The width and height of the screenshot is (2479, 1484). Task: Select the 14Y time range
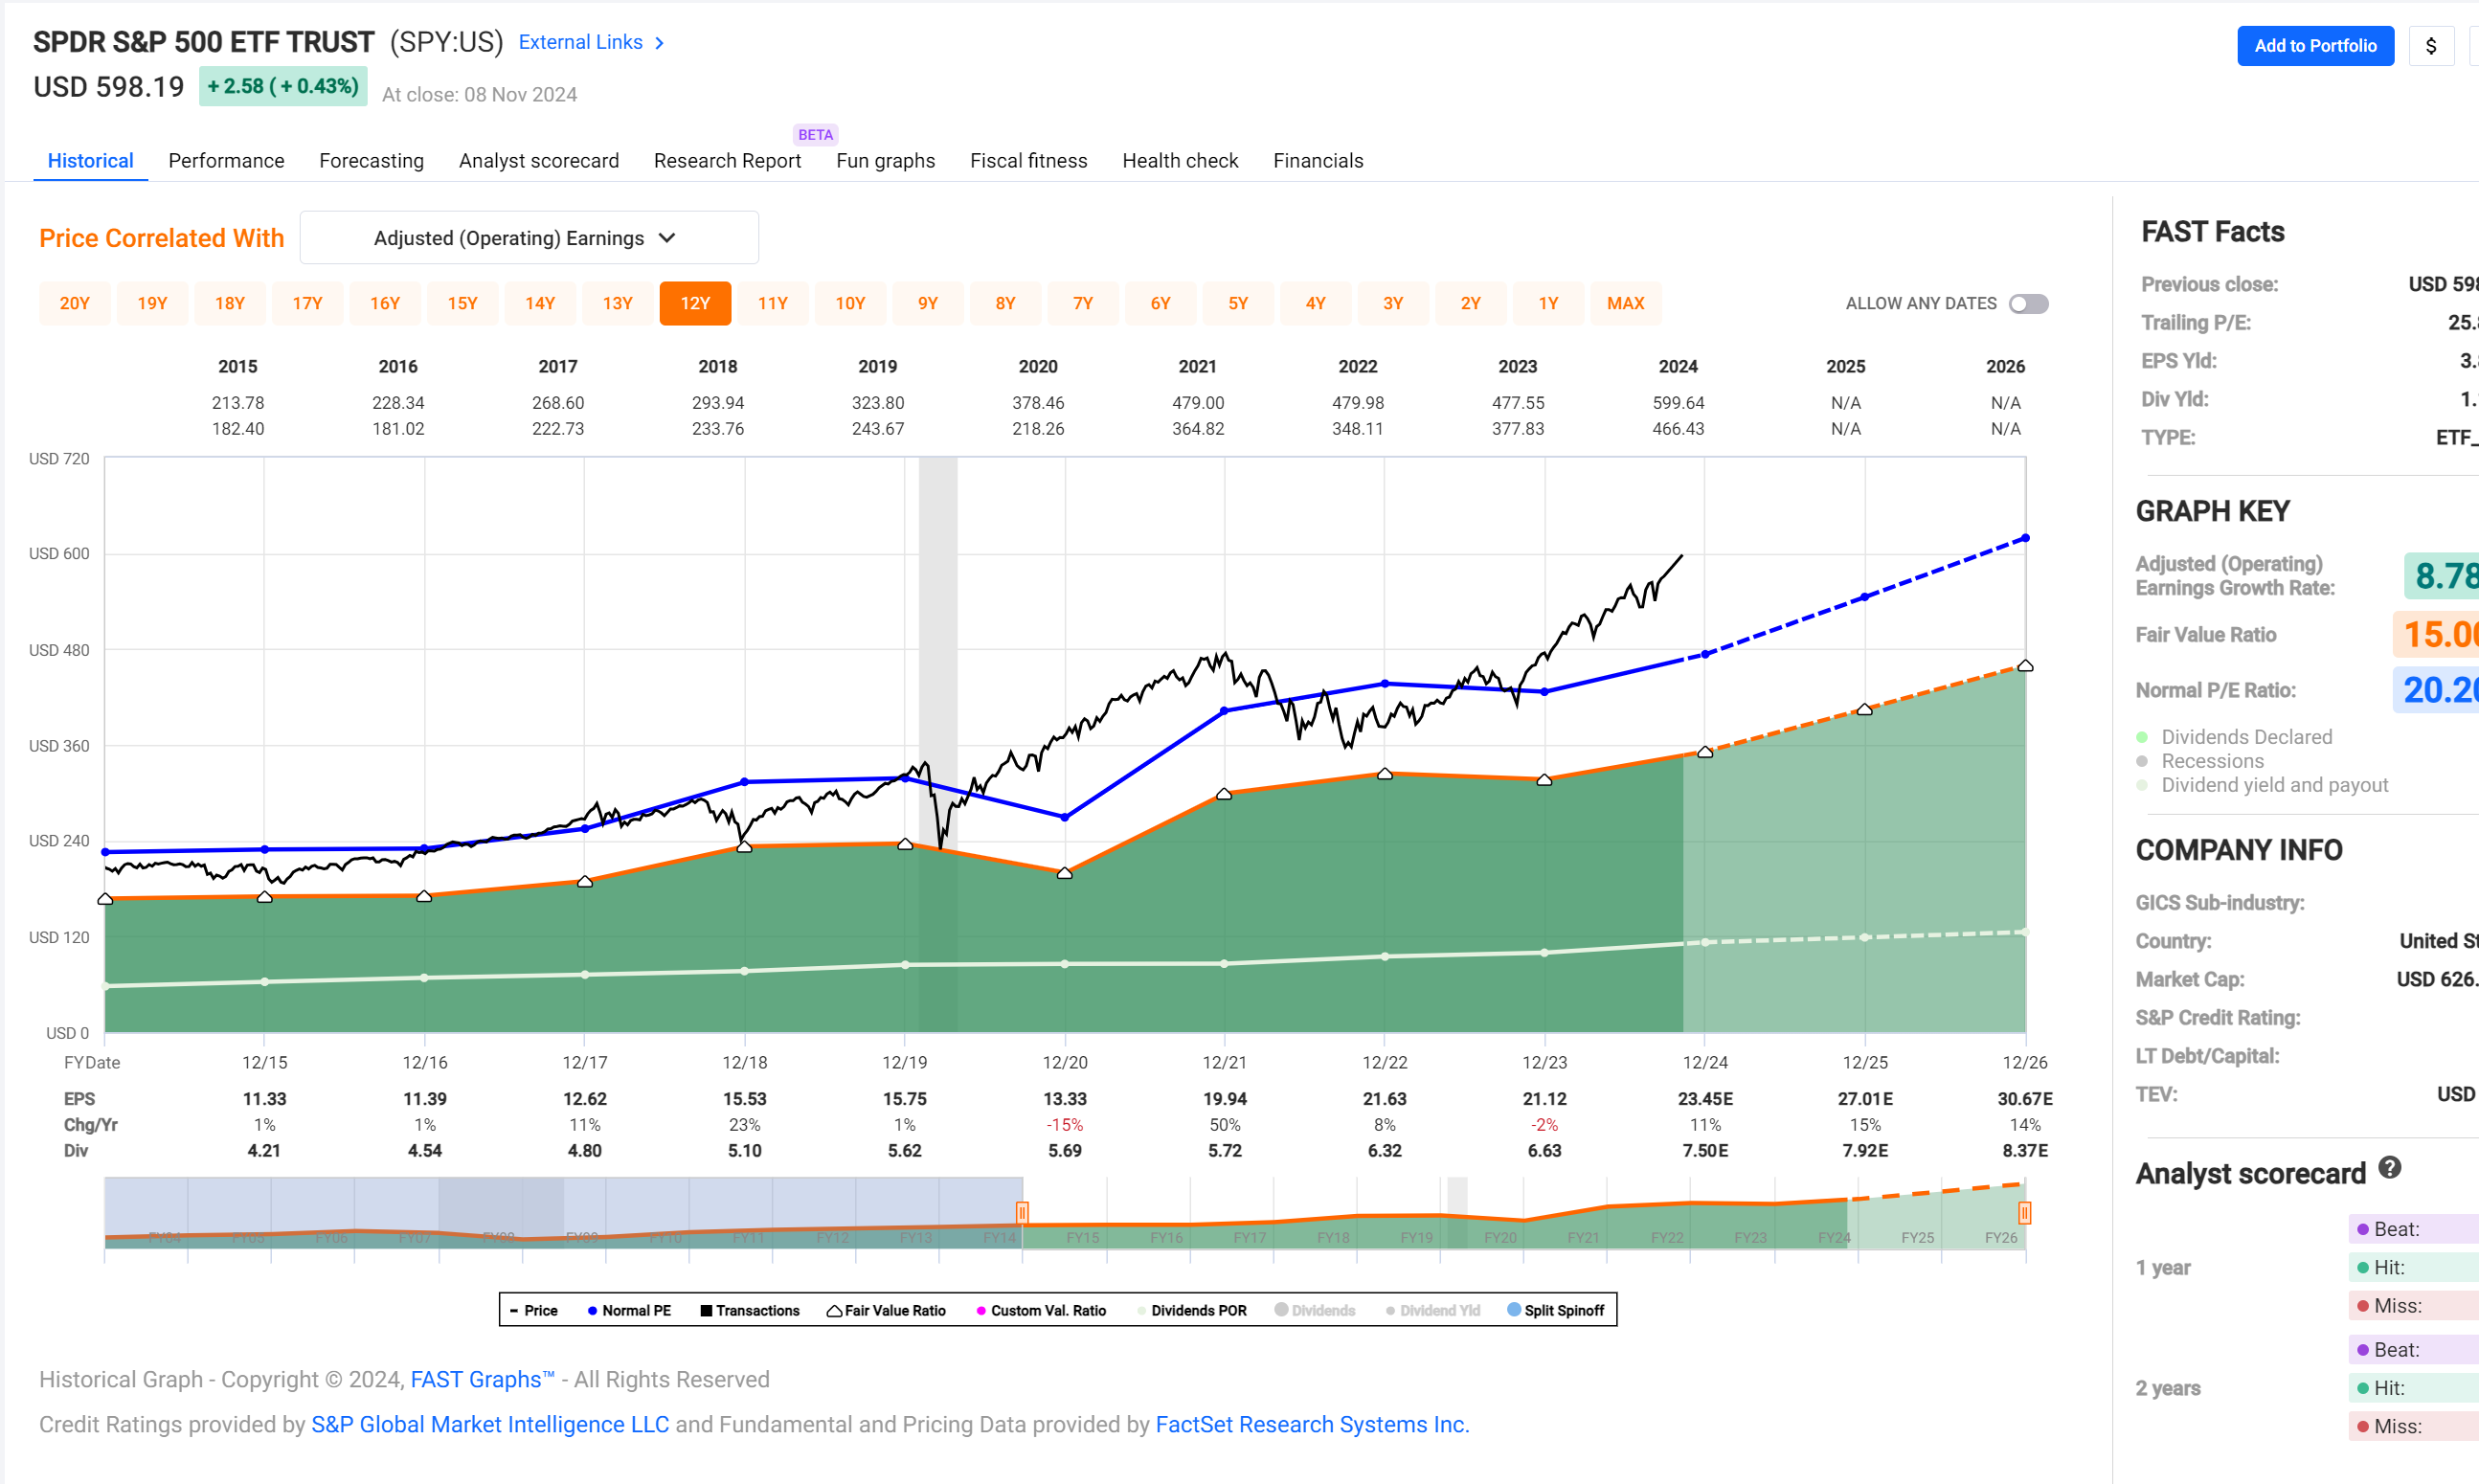(x=540, y=304)
